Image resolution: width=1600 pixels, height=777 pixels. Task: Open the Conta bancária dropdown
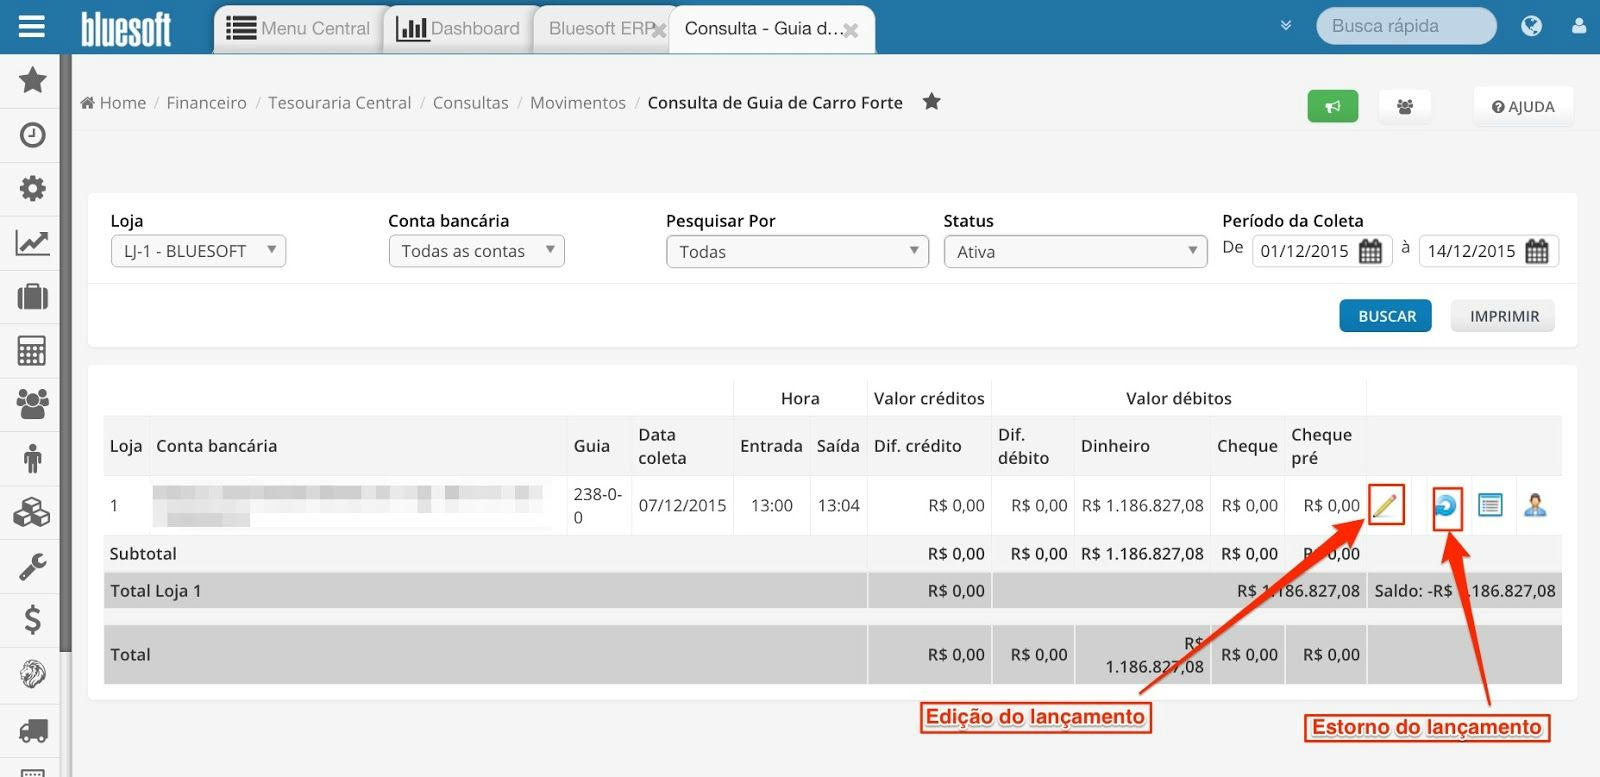click(x=476, y=251)
